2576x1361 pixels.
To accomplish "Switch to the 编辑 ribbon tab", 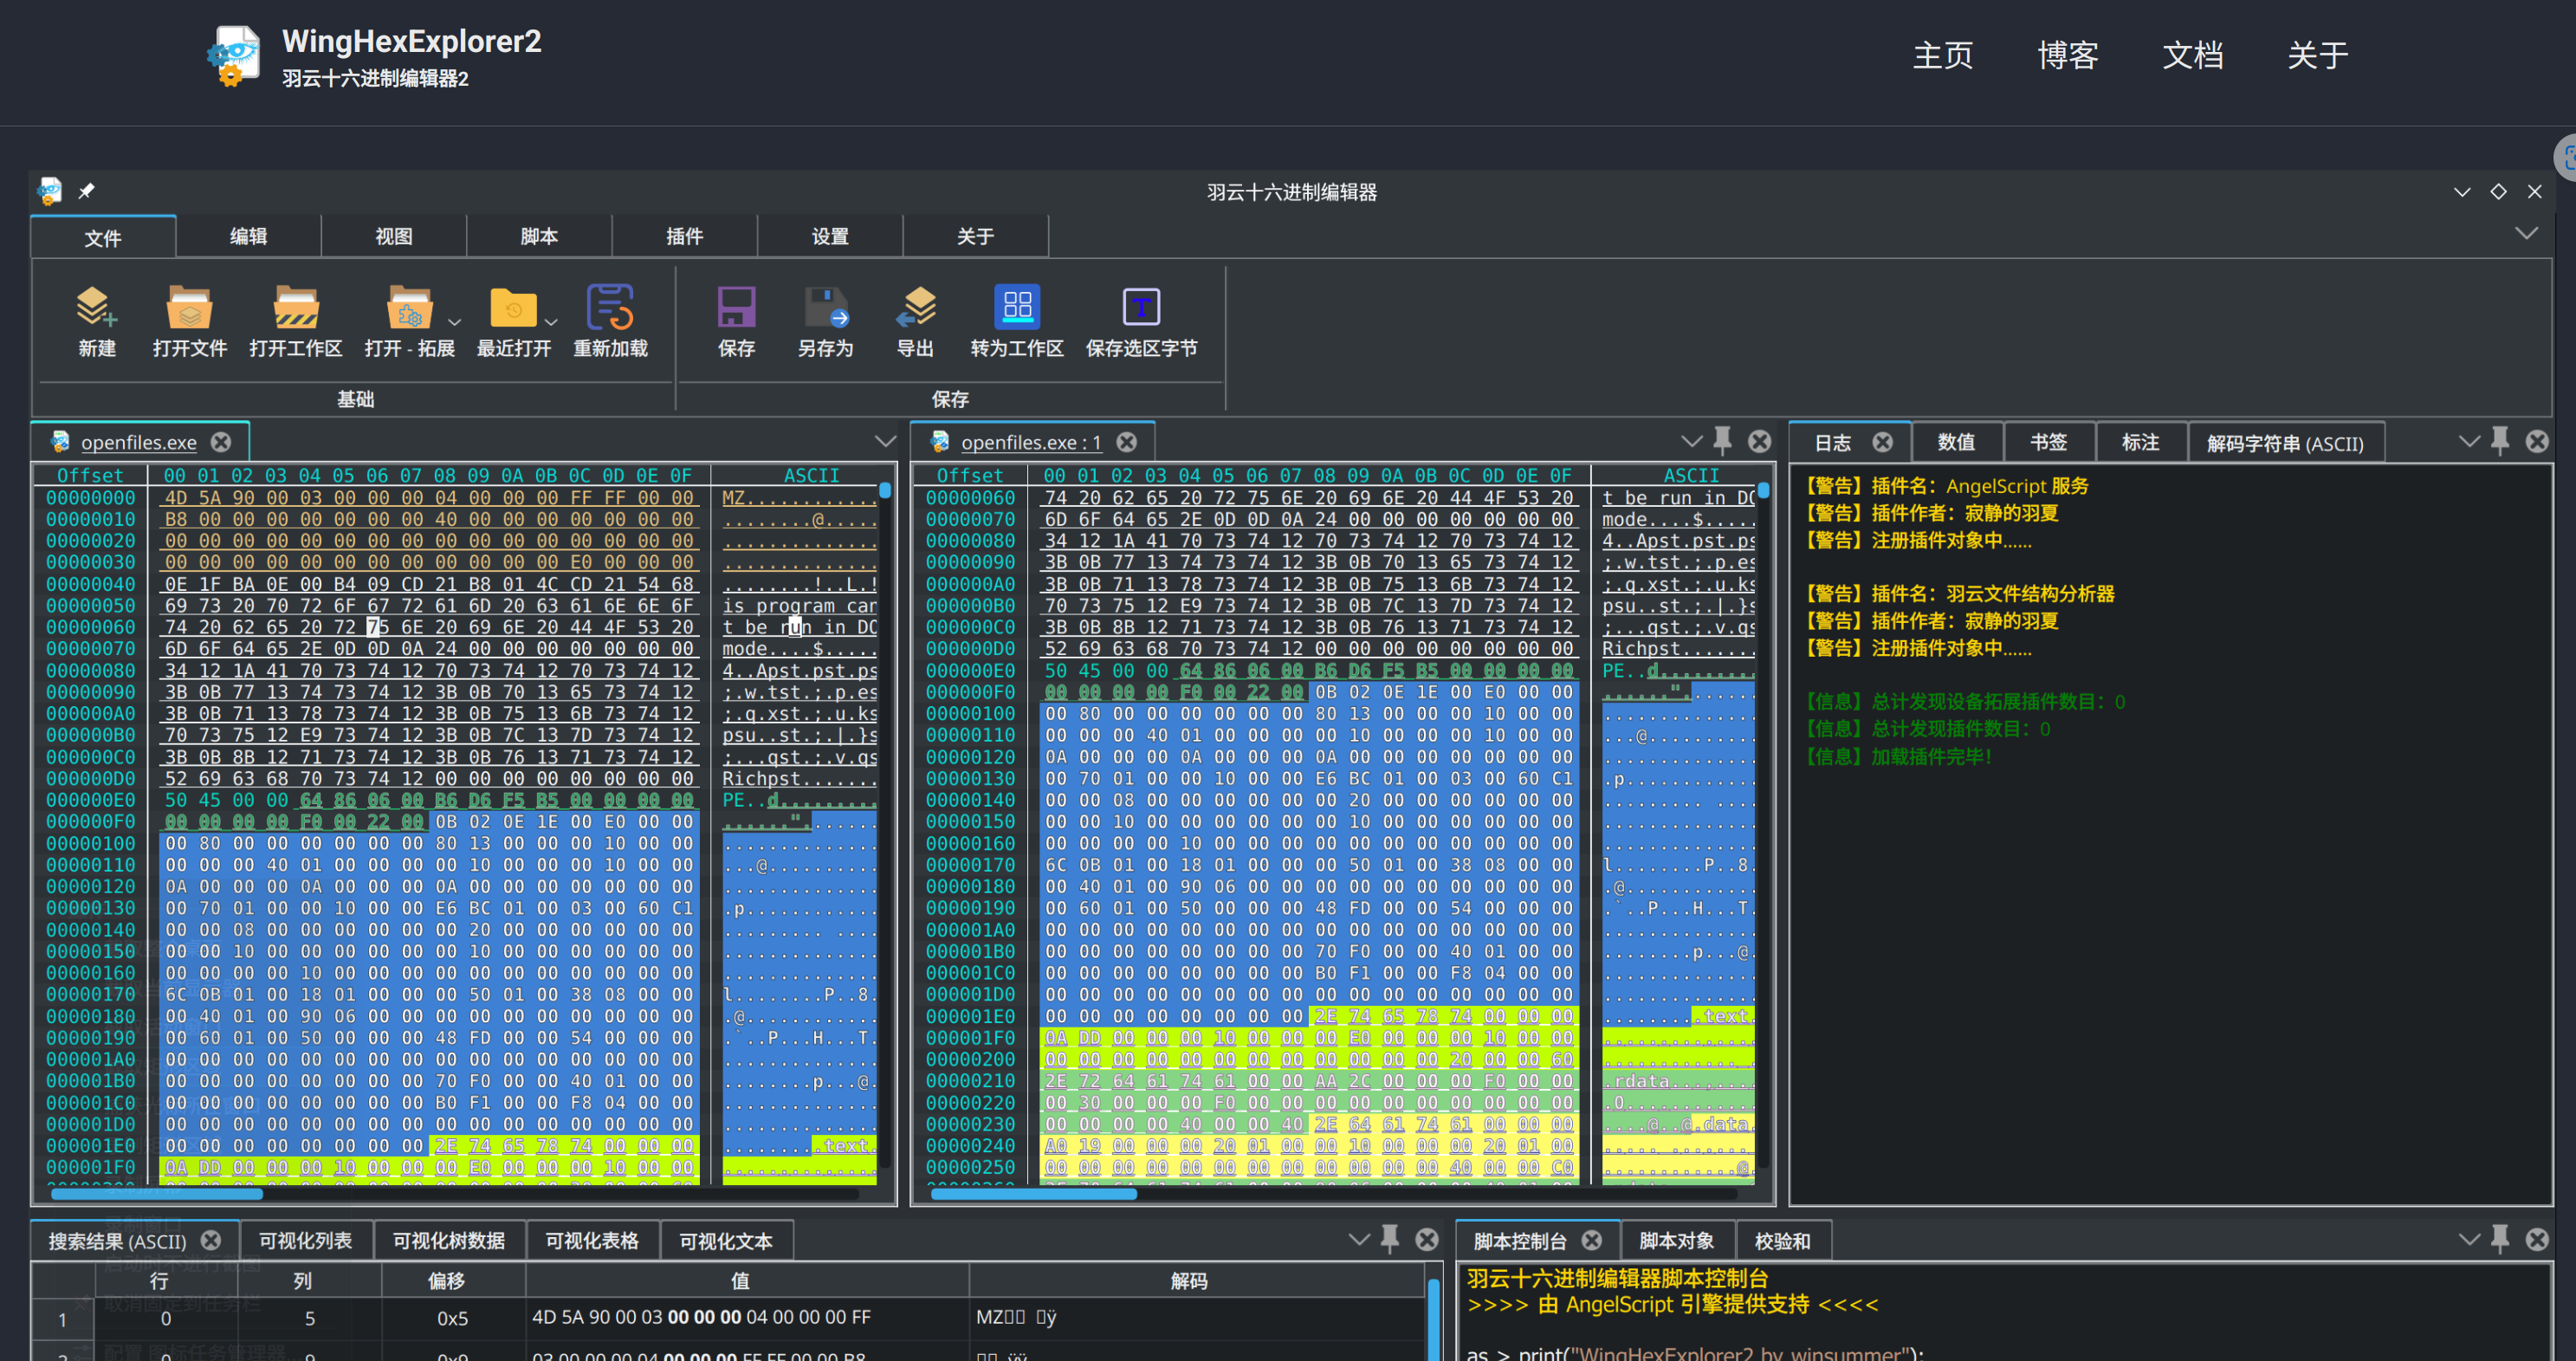I will point(248,237).
